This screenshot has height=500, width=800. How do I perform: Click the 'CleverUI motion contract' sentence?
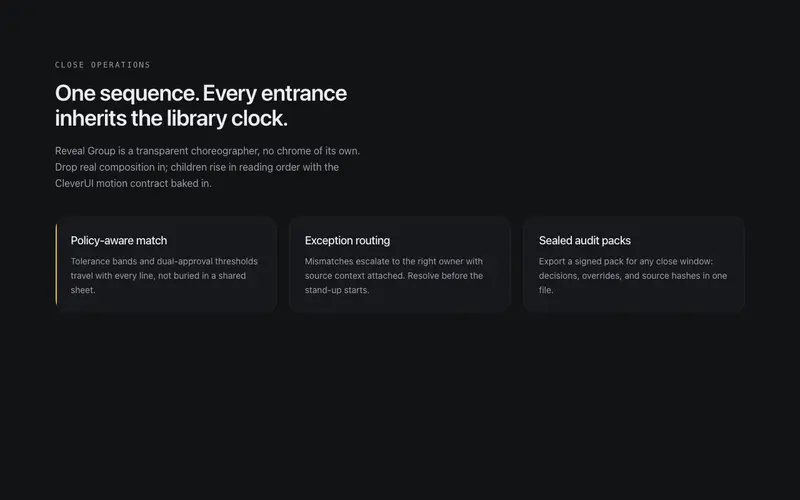[x=133, y=183]
